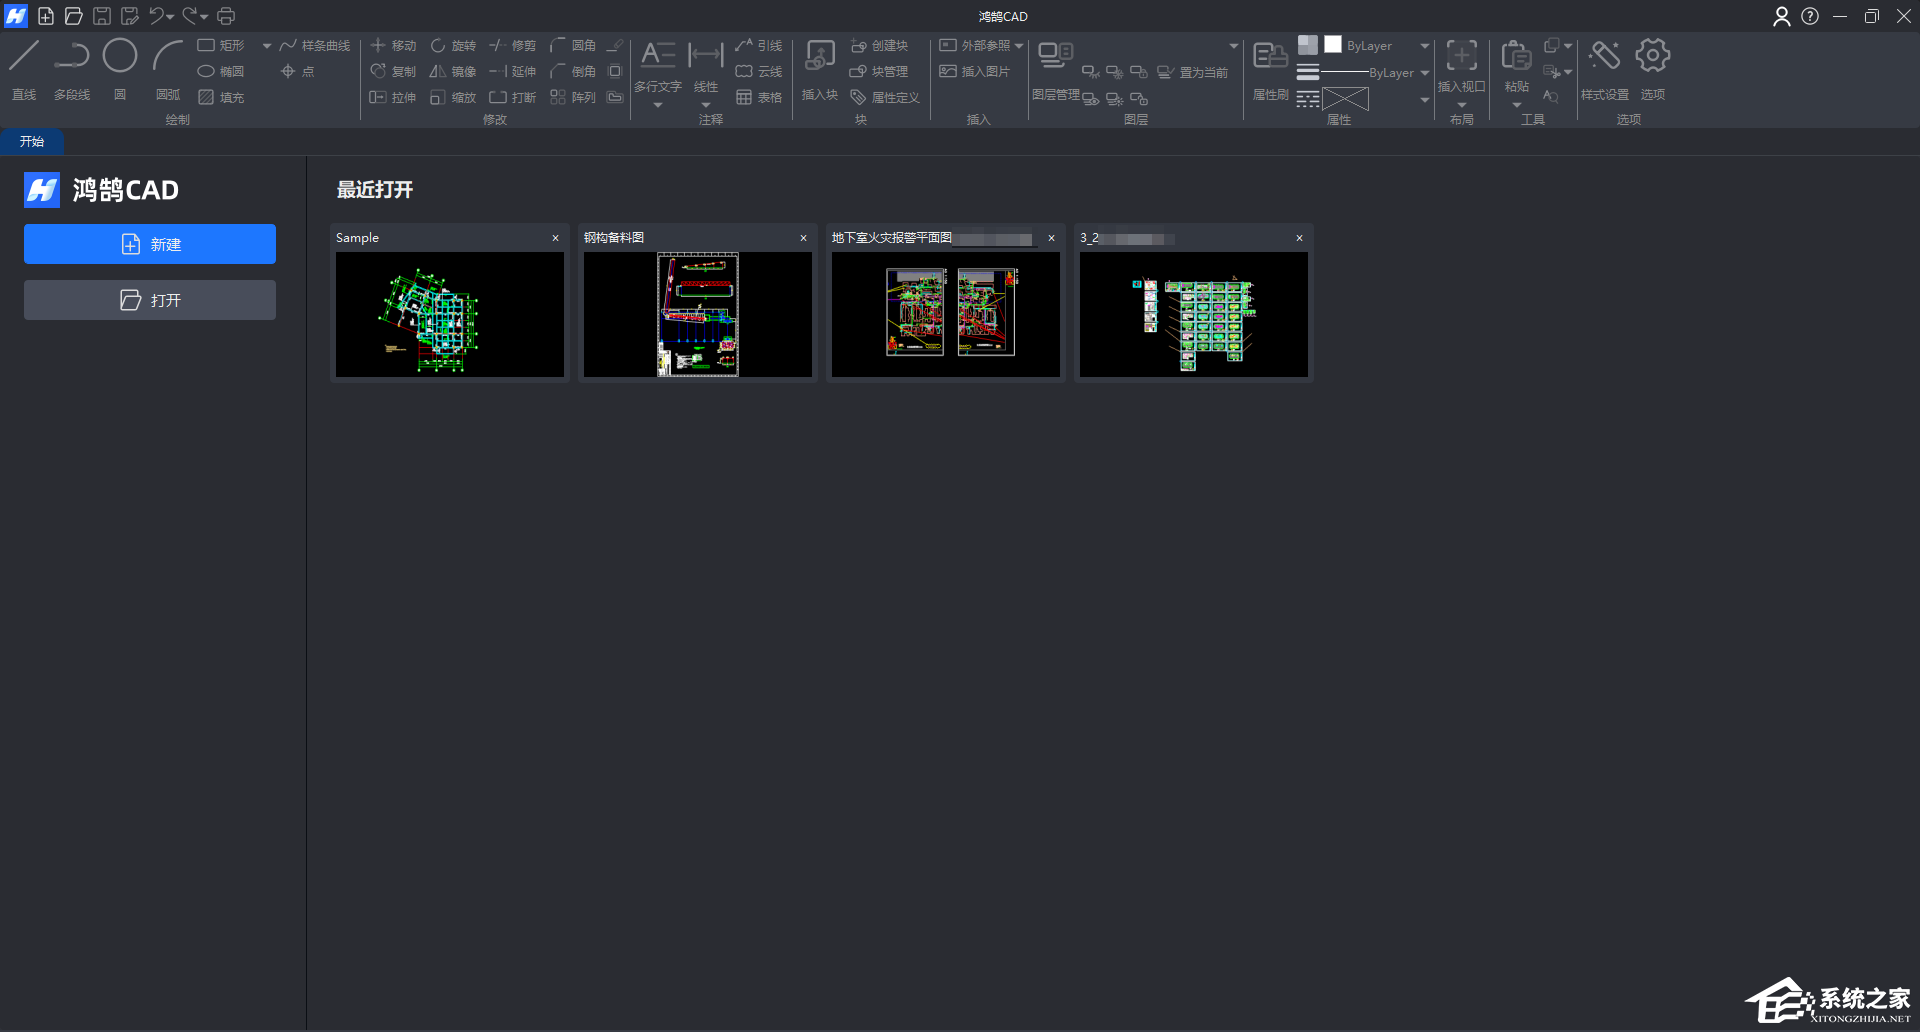This screenshot has width=1920, height=1032.
Task: Choose the 矩形 rectangle tool
Action: click(x=221, y=46)
